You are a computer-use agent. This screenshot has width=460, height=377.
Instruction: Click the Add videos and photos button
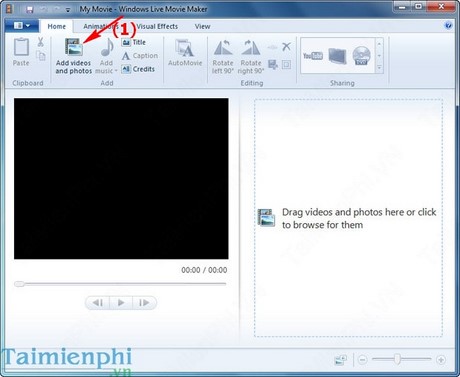[74, 56]
